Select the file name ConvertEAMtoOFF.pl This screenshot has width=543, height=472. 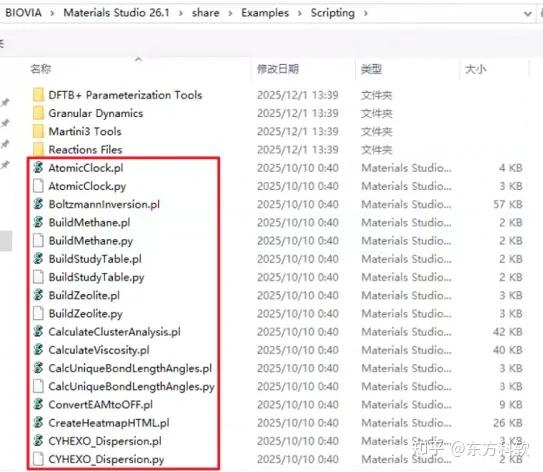click(x=100, y=404)
